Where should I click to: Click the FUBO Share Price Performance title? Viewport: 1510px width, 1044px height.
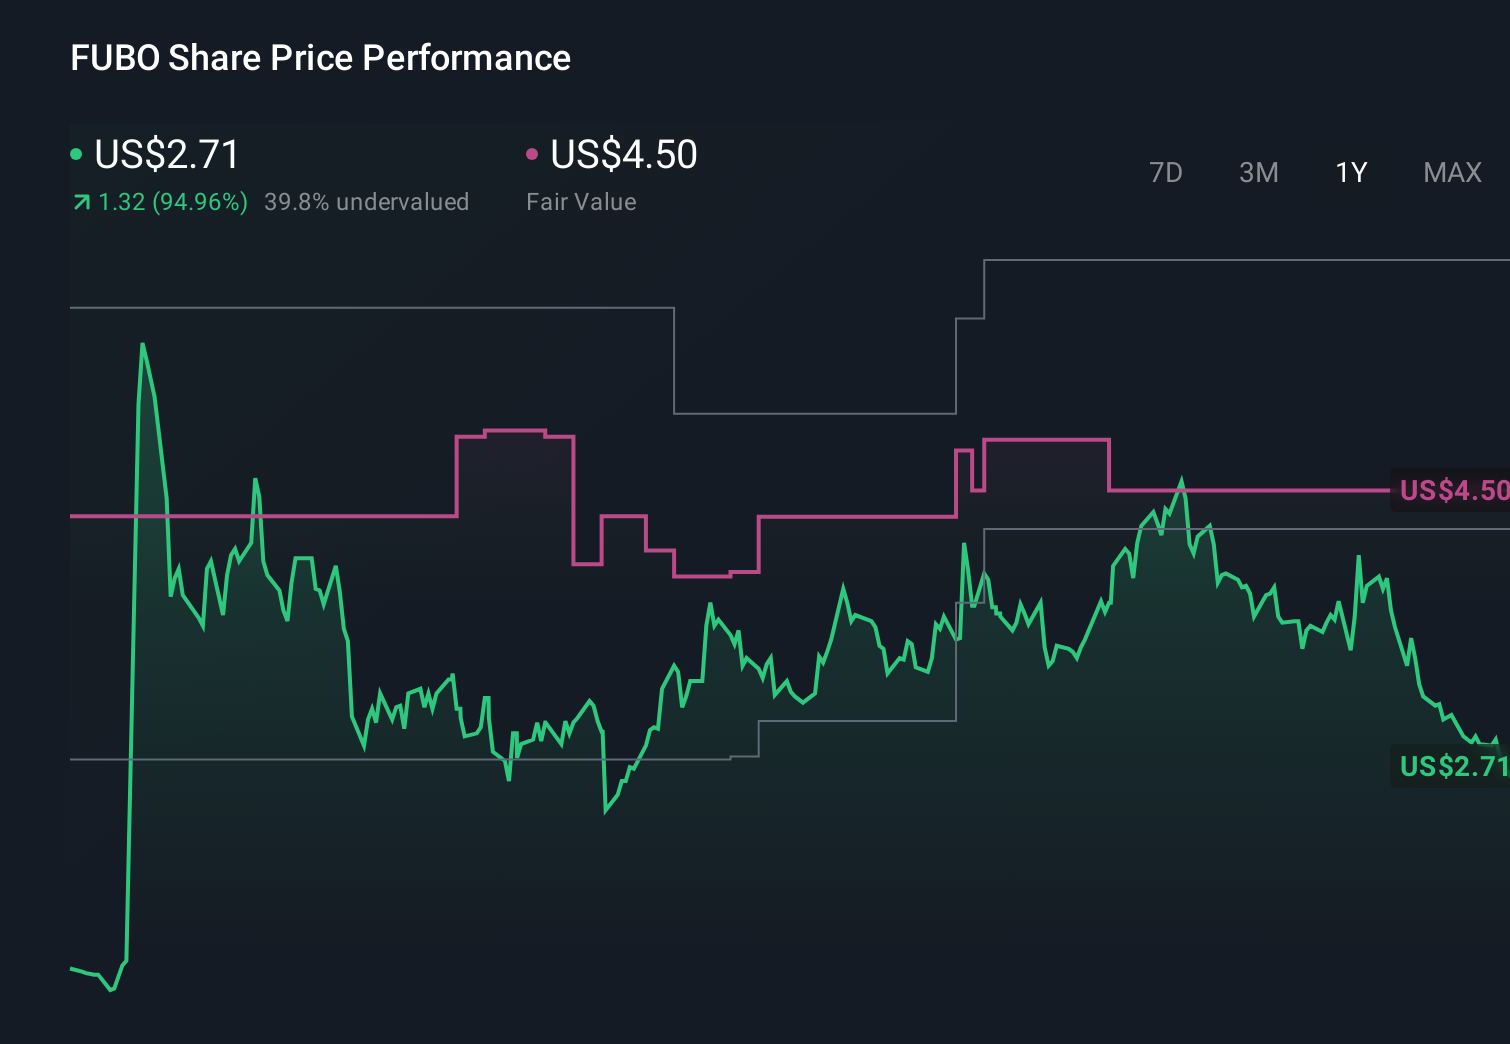320,58
